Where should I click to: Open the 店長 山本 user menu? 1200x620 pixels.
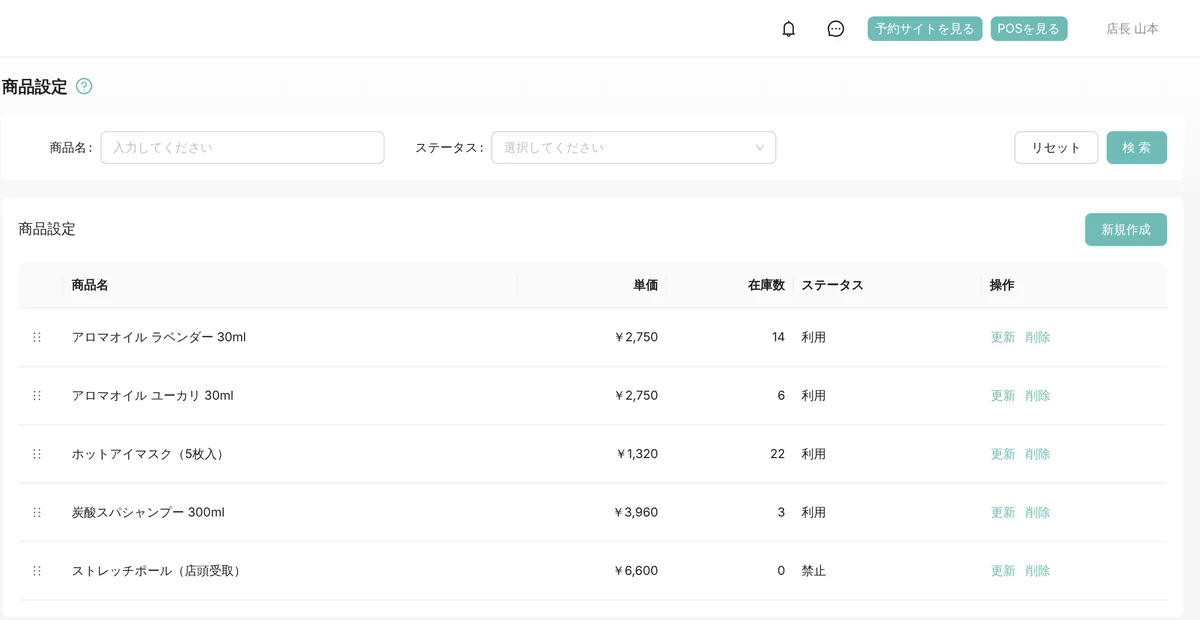pyautogui.click(x=1132, y=29)
